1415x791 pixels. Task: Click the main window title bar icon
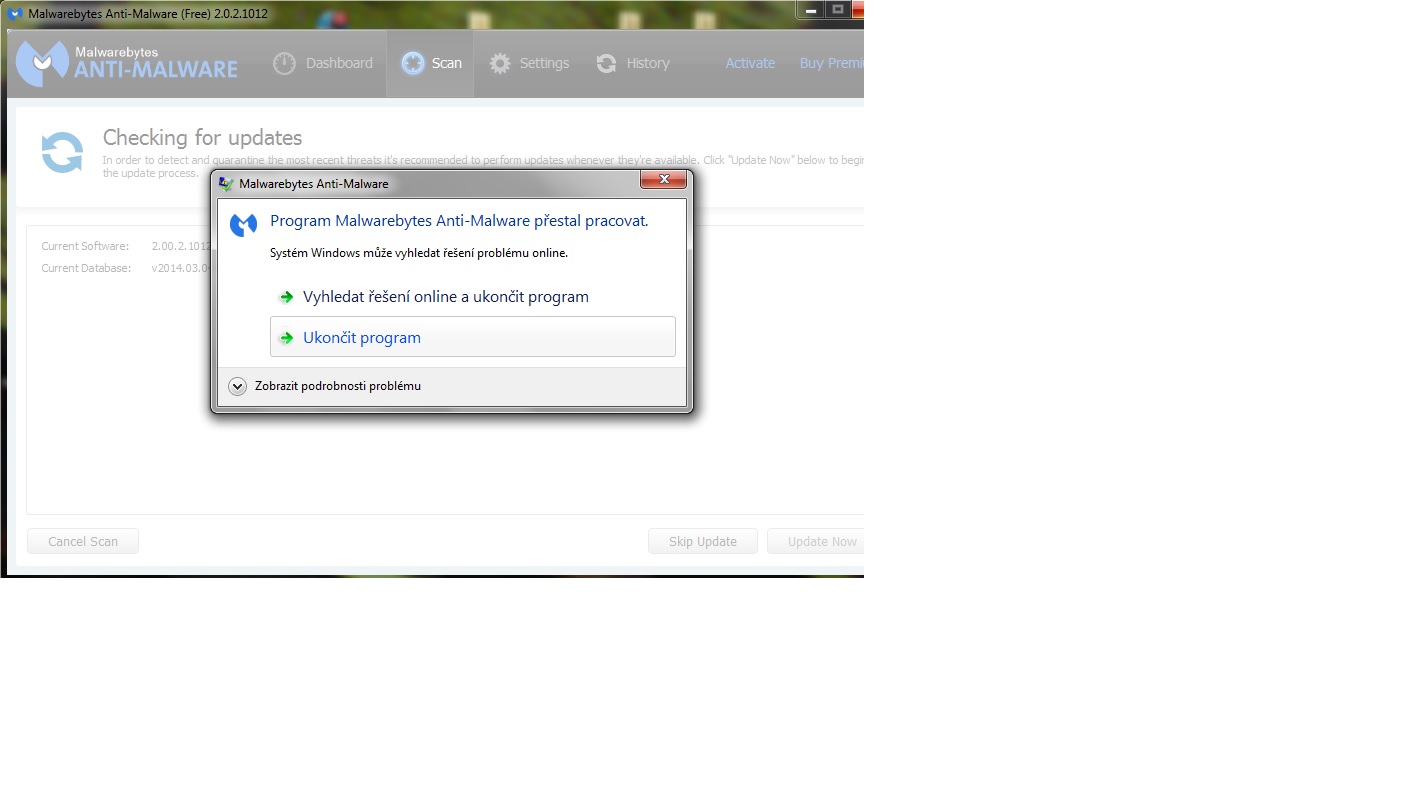click(15, 14)
